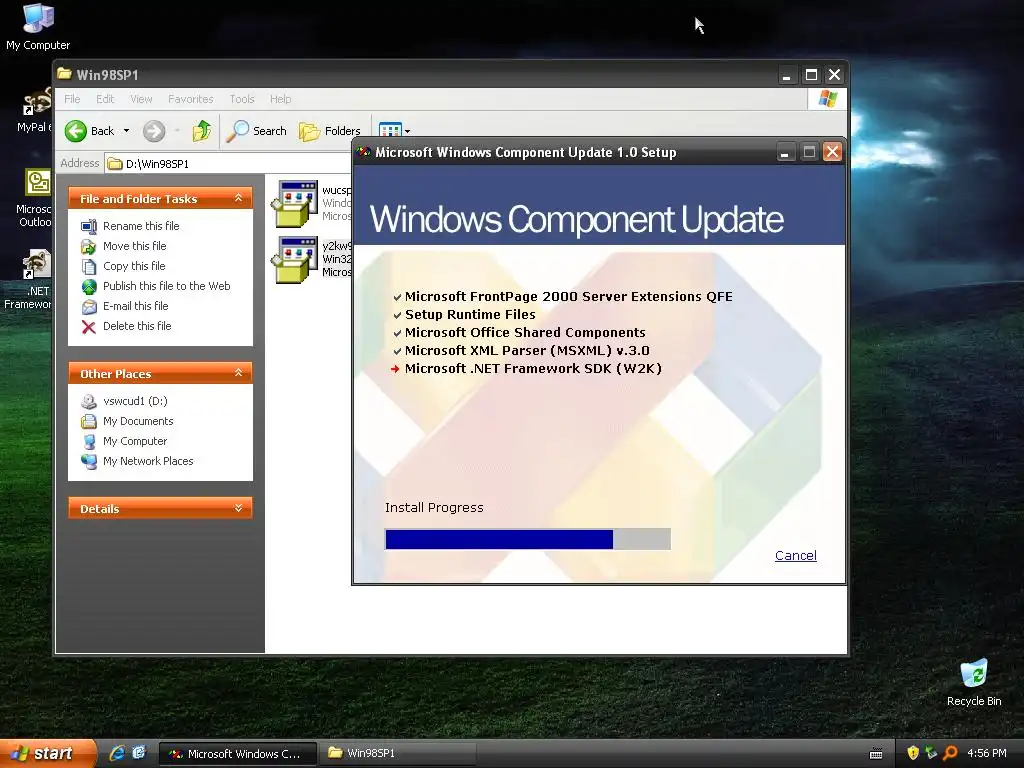
Task: Click the 4:56 PM clock
Action: [x=987, y=753]
